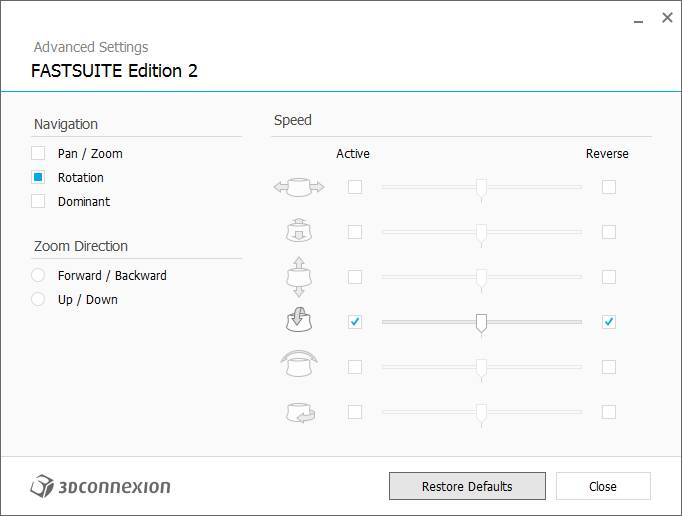This screenshot has height=516, width=682.
Task: Check Active for pan left/right axis
Action: [x=355, y=187]
